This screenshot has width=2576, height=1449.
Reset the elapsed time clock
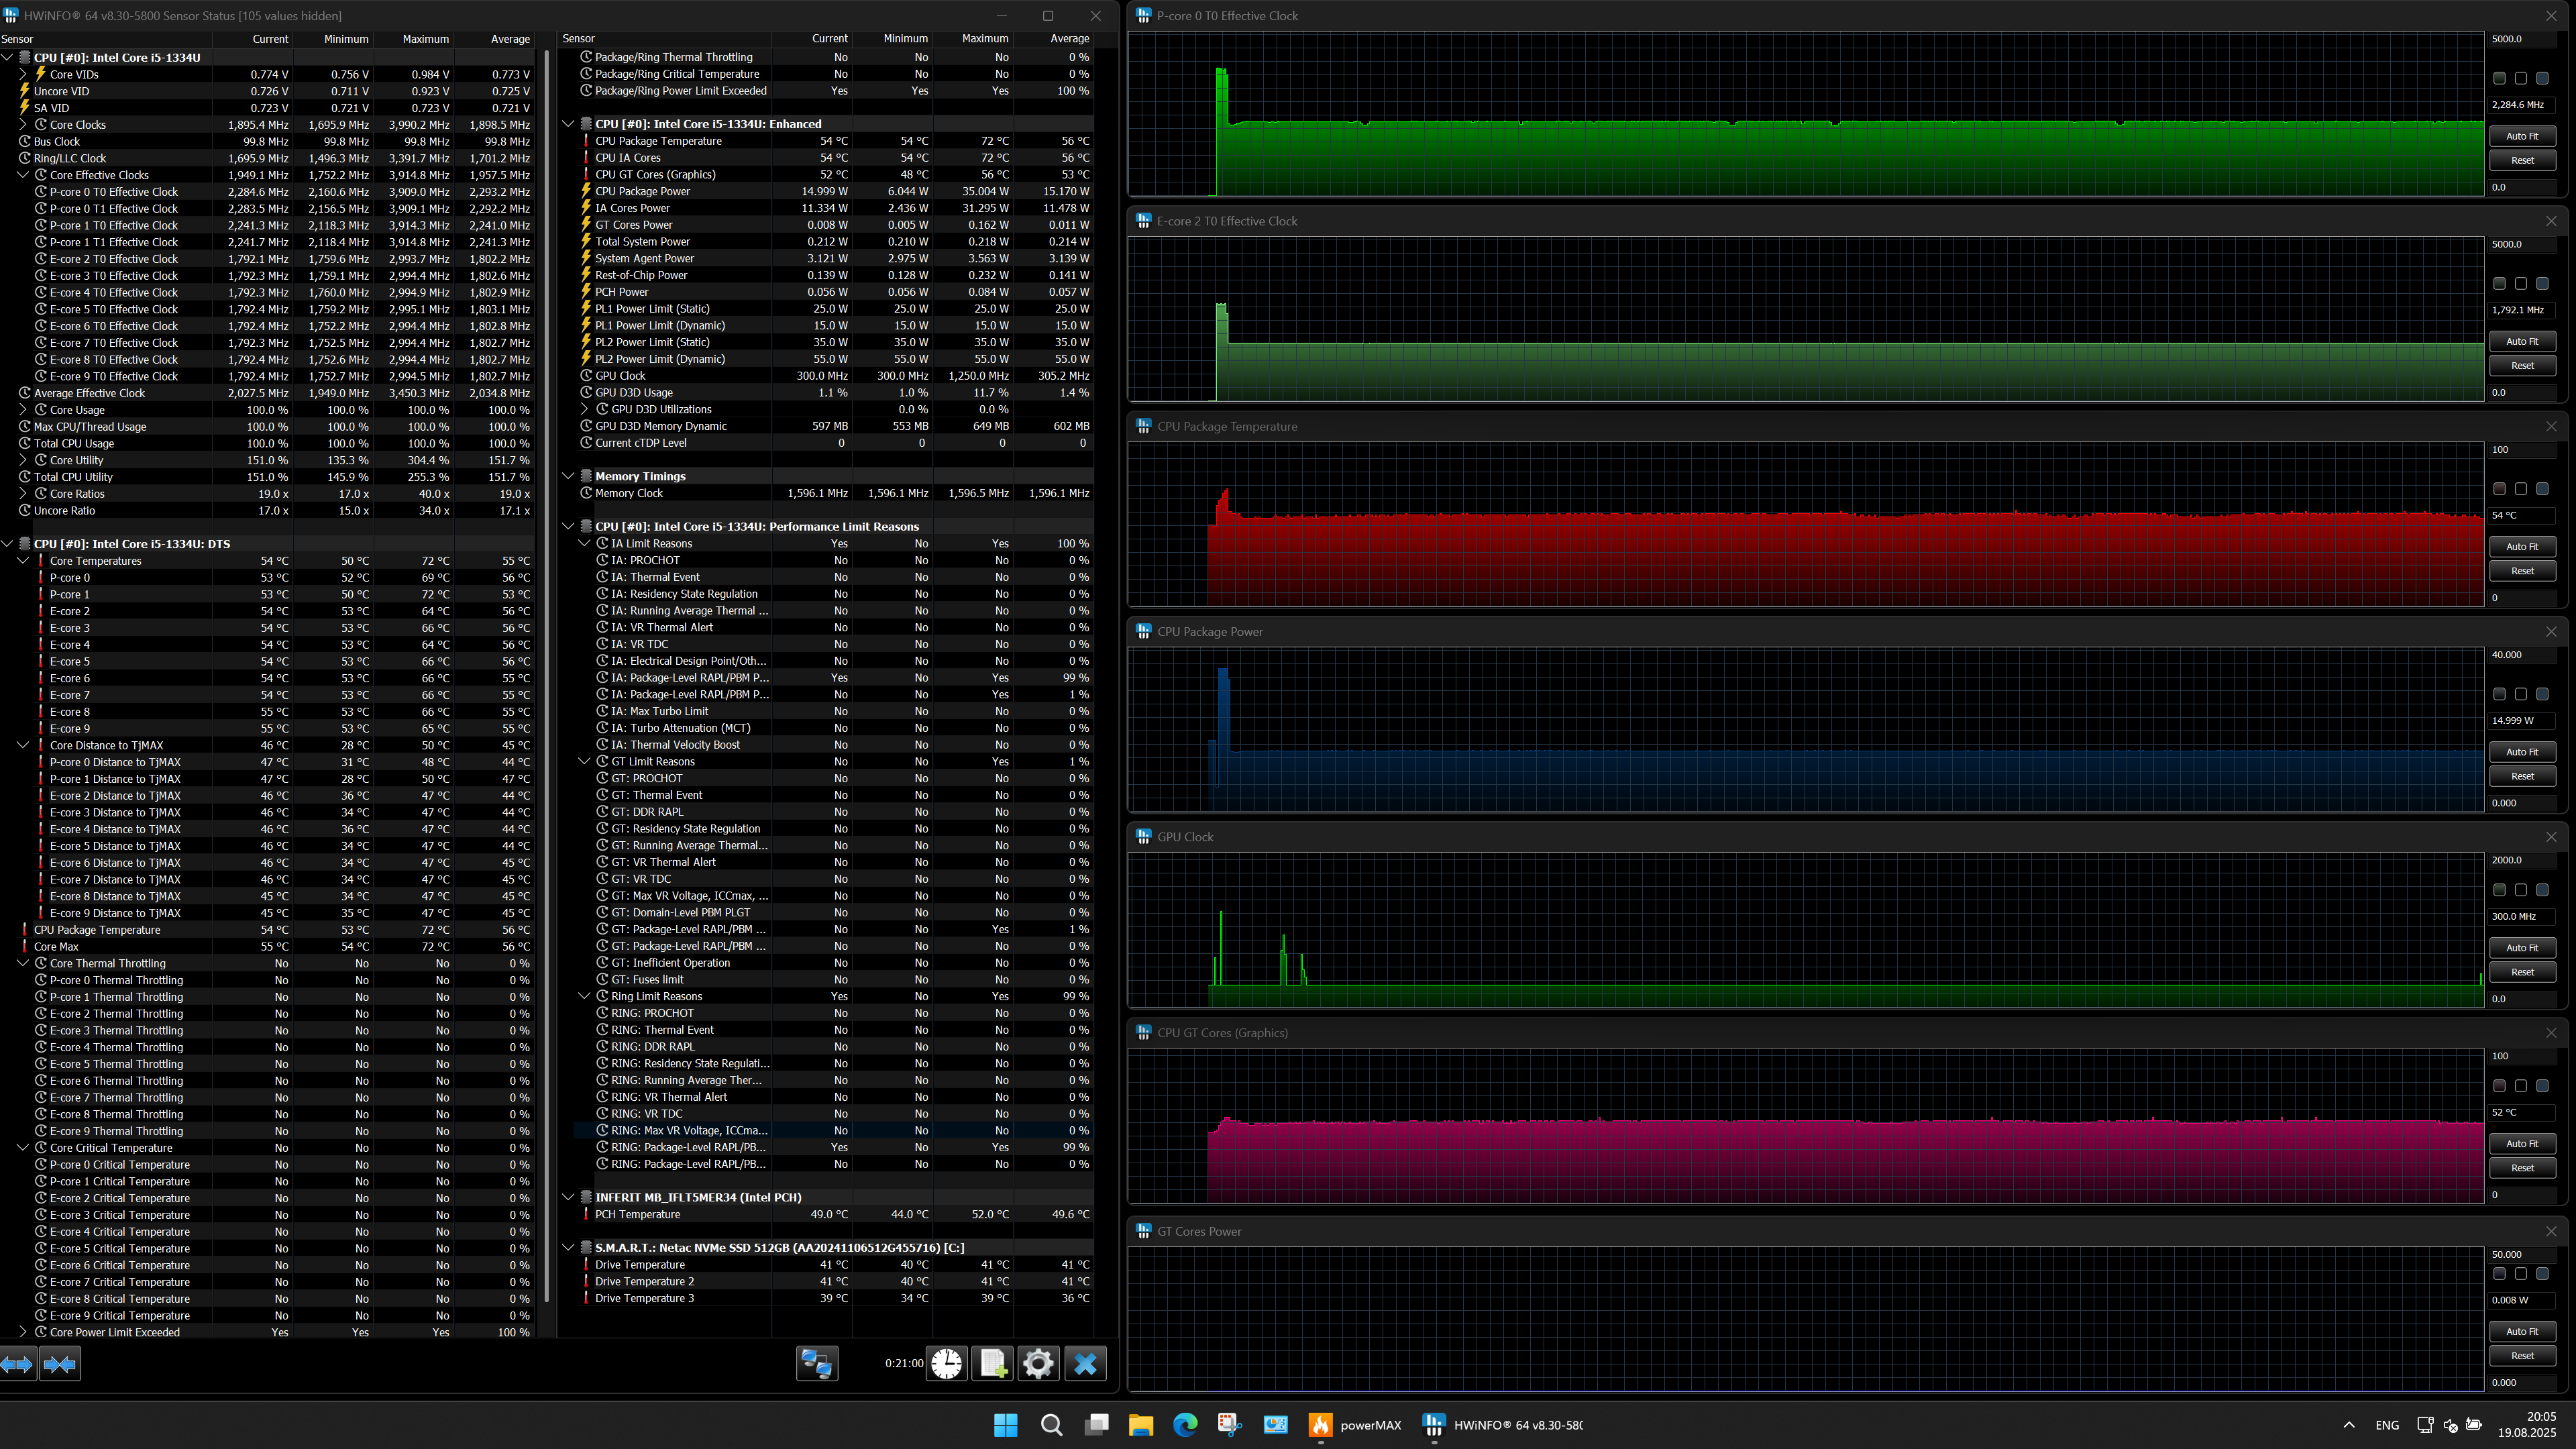[x=946, y=1363]
